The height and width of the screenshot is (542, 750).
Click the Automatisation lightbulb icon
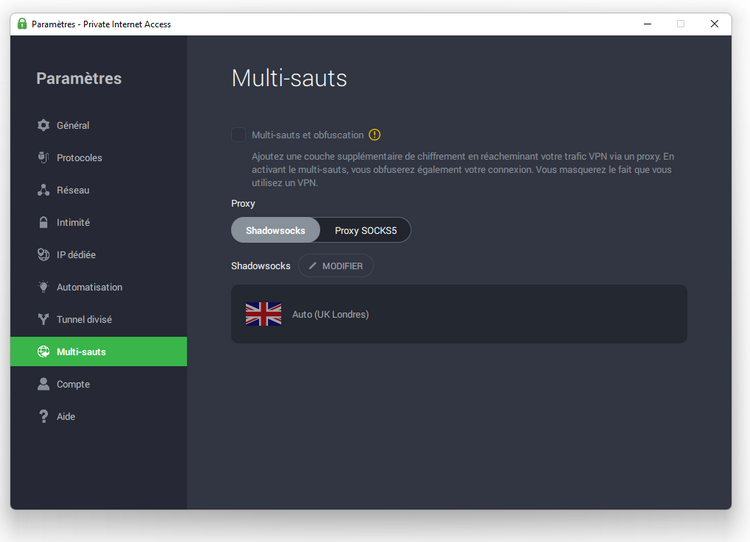coord(44,287)
